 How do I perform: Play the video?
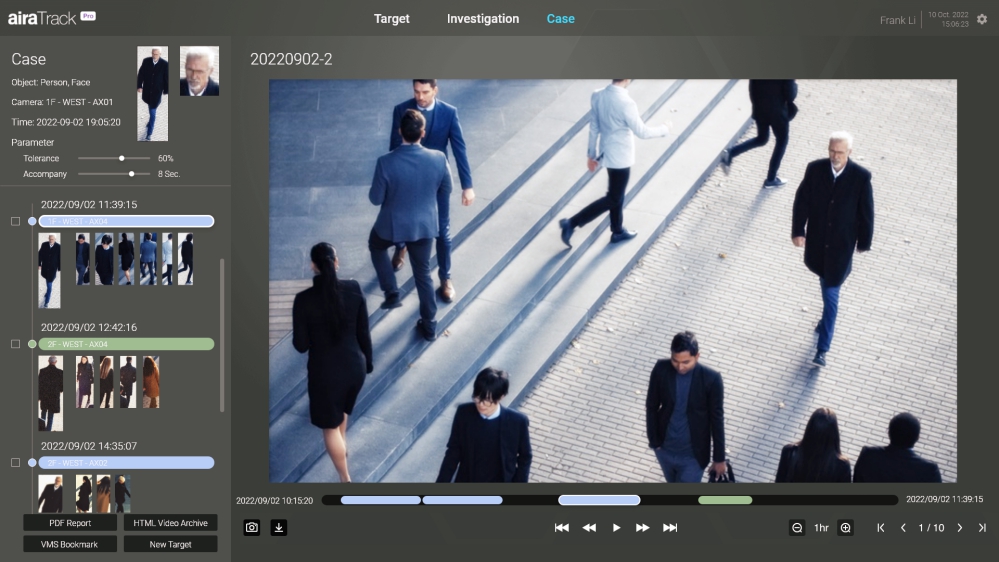[616, 527]
